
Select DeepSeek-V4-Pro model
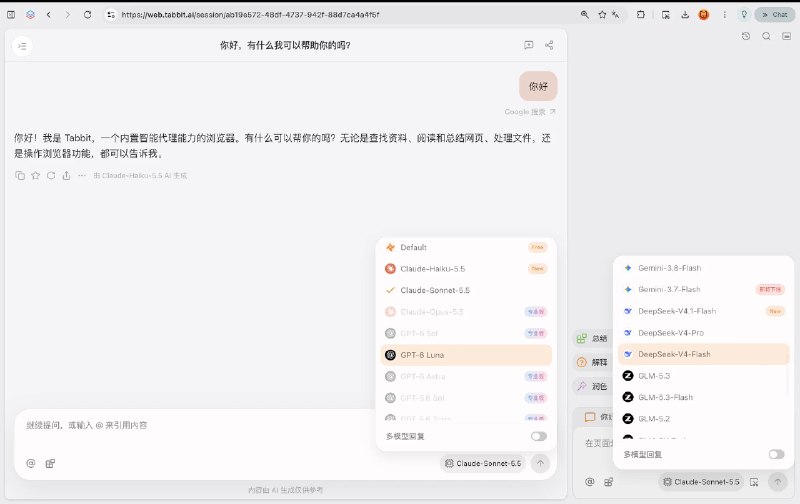click(704, 333)
